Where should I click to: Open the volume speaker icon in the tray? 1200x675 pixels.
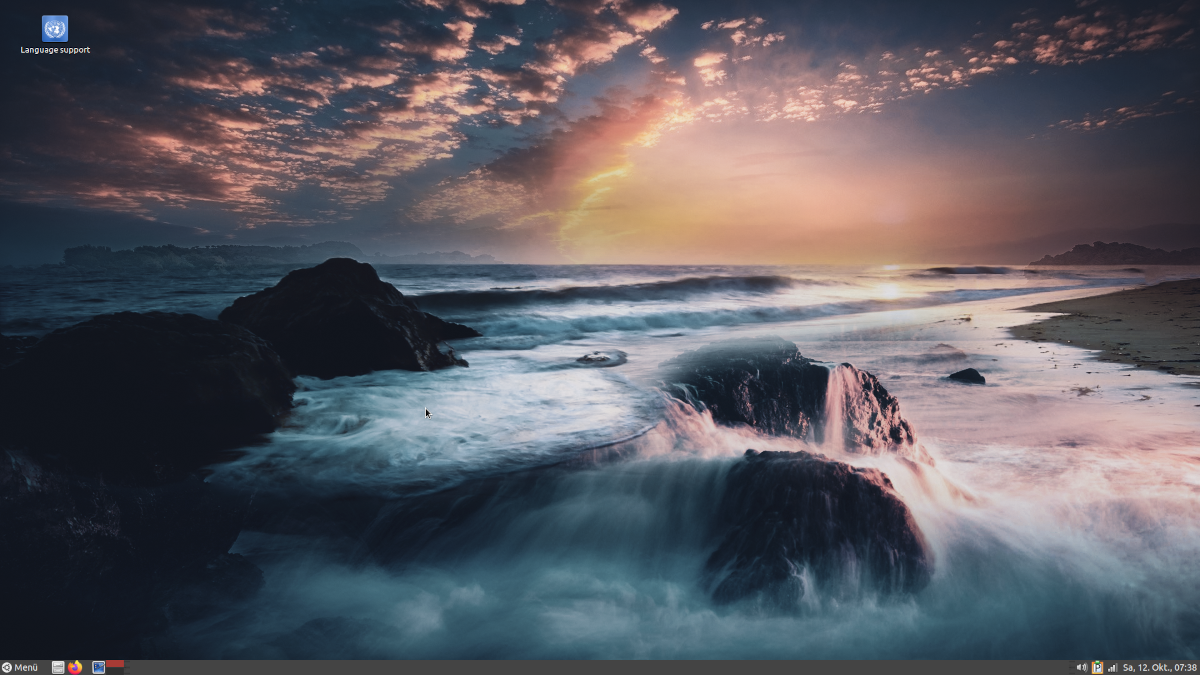tap(1082, 667)
